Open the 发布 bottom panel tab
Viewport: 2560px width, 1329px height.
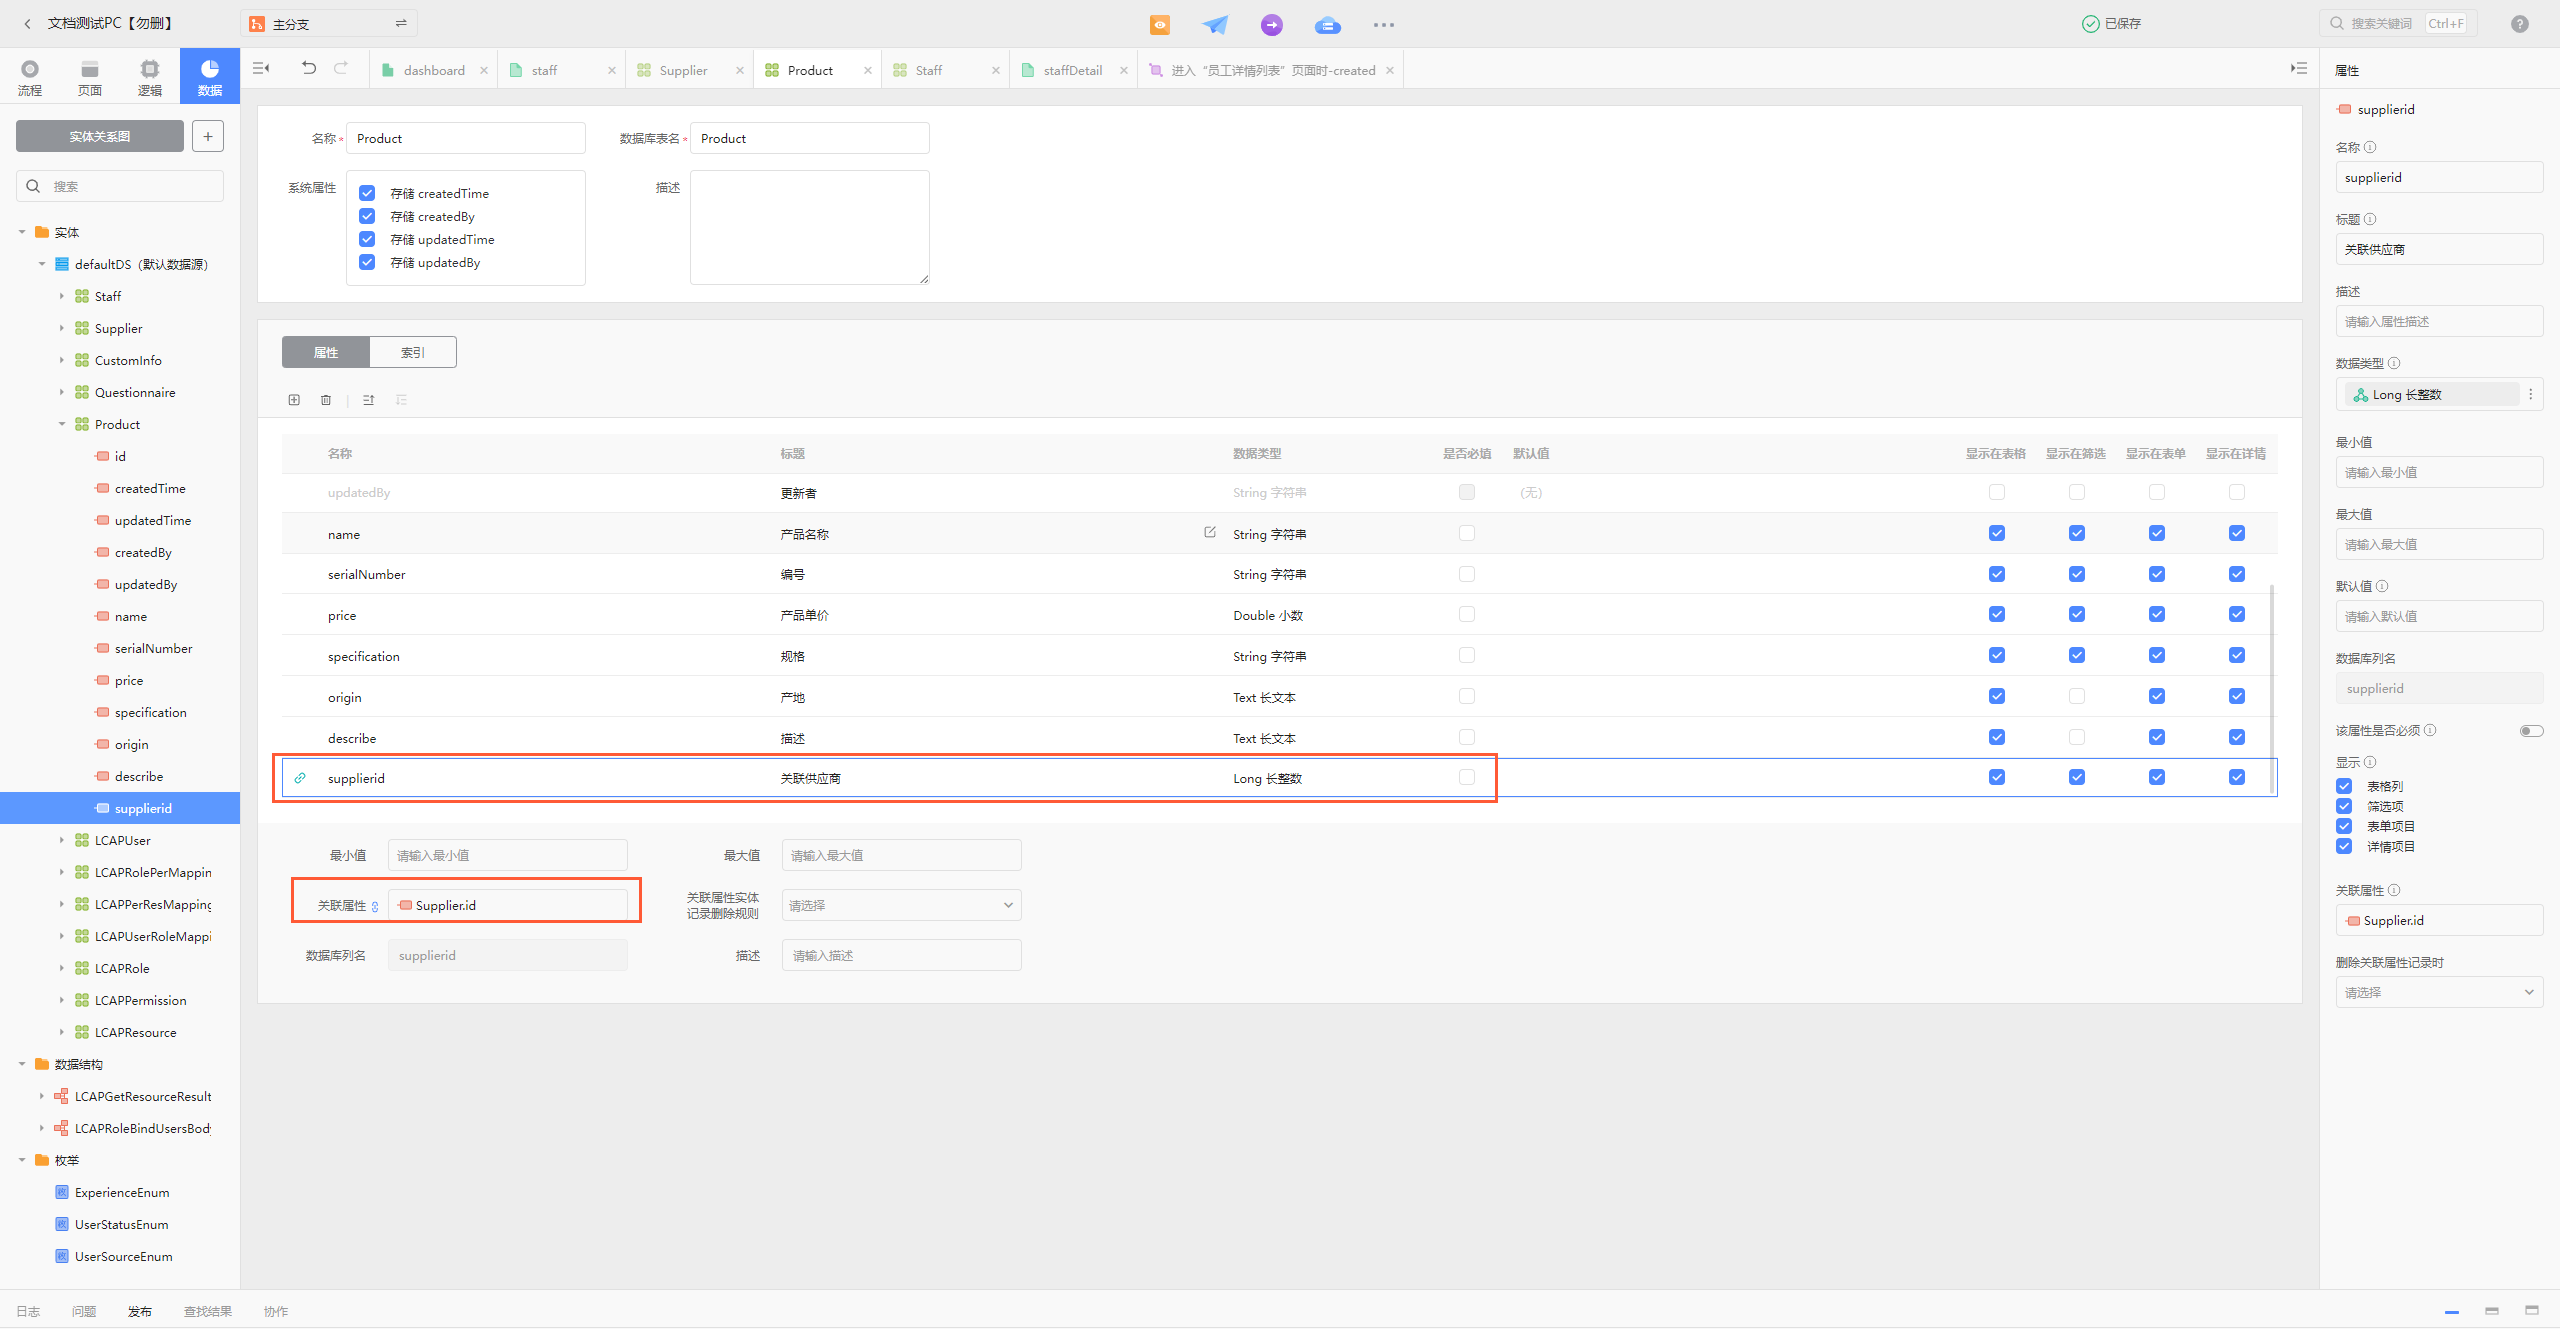tap(140, 1311)
